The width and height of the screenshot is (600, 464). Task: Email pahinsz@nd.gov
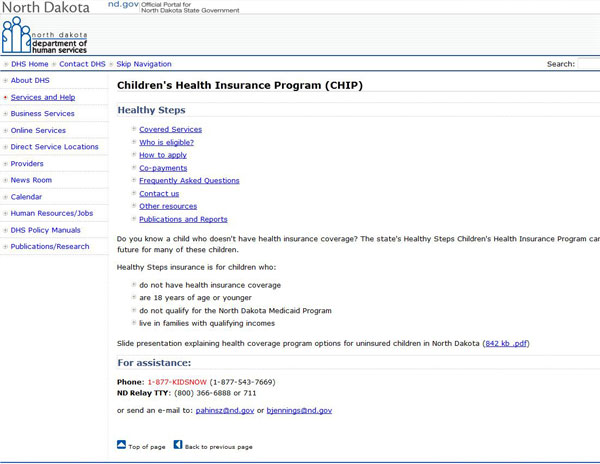coord(225,410)
